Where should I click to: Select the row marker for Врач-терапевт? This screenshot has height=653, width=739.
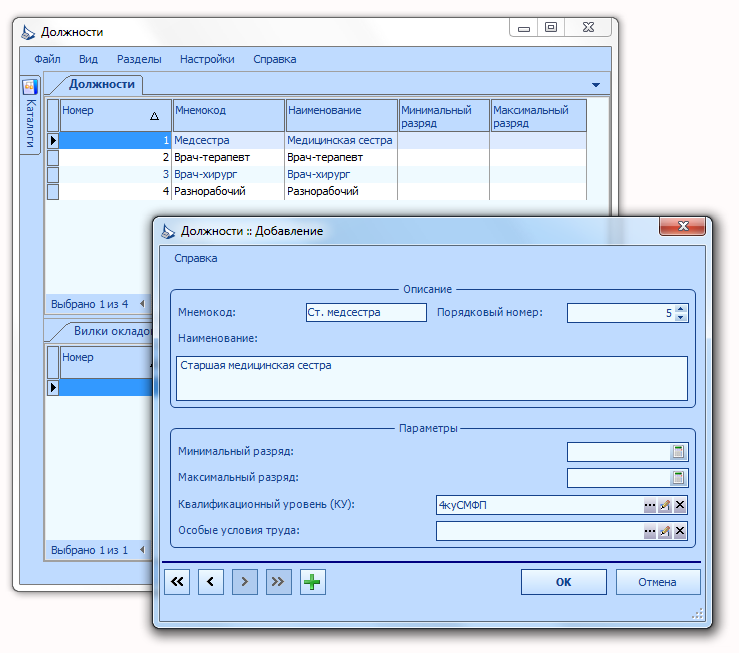[x=53, y=157]
